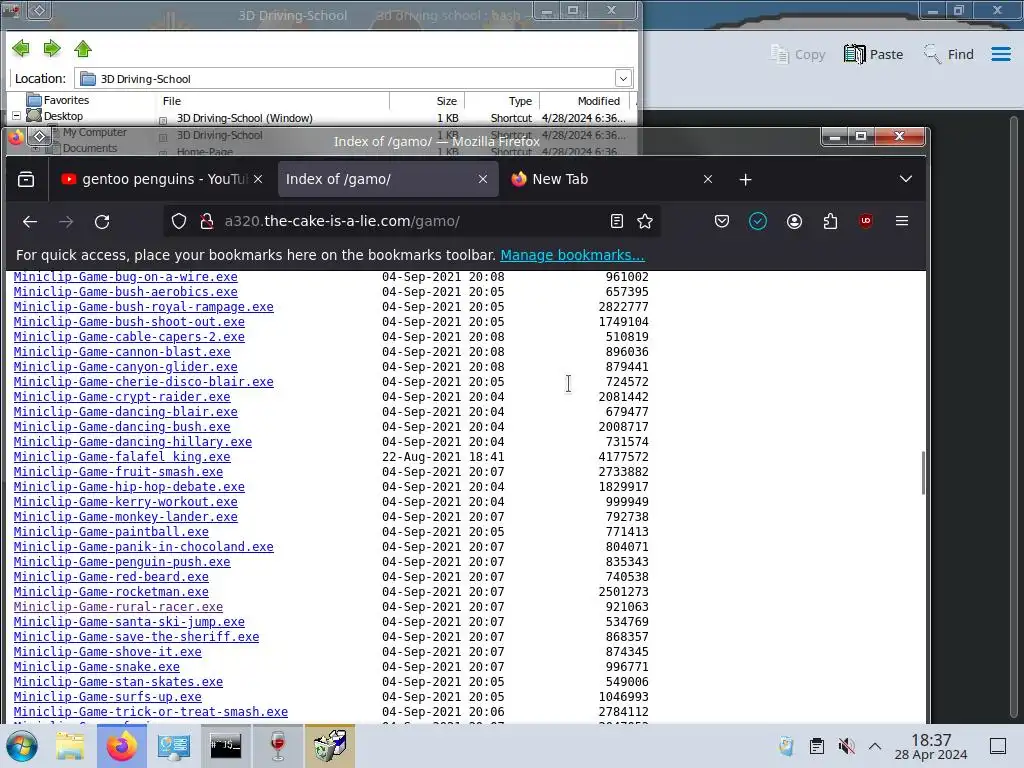This screenshot has width=1024, height=768.
Task: Click the shield tracking protection icon
Action: click(x=178, y=221)
